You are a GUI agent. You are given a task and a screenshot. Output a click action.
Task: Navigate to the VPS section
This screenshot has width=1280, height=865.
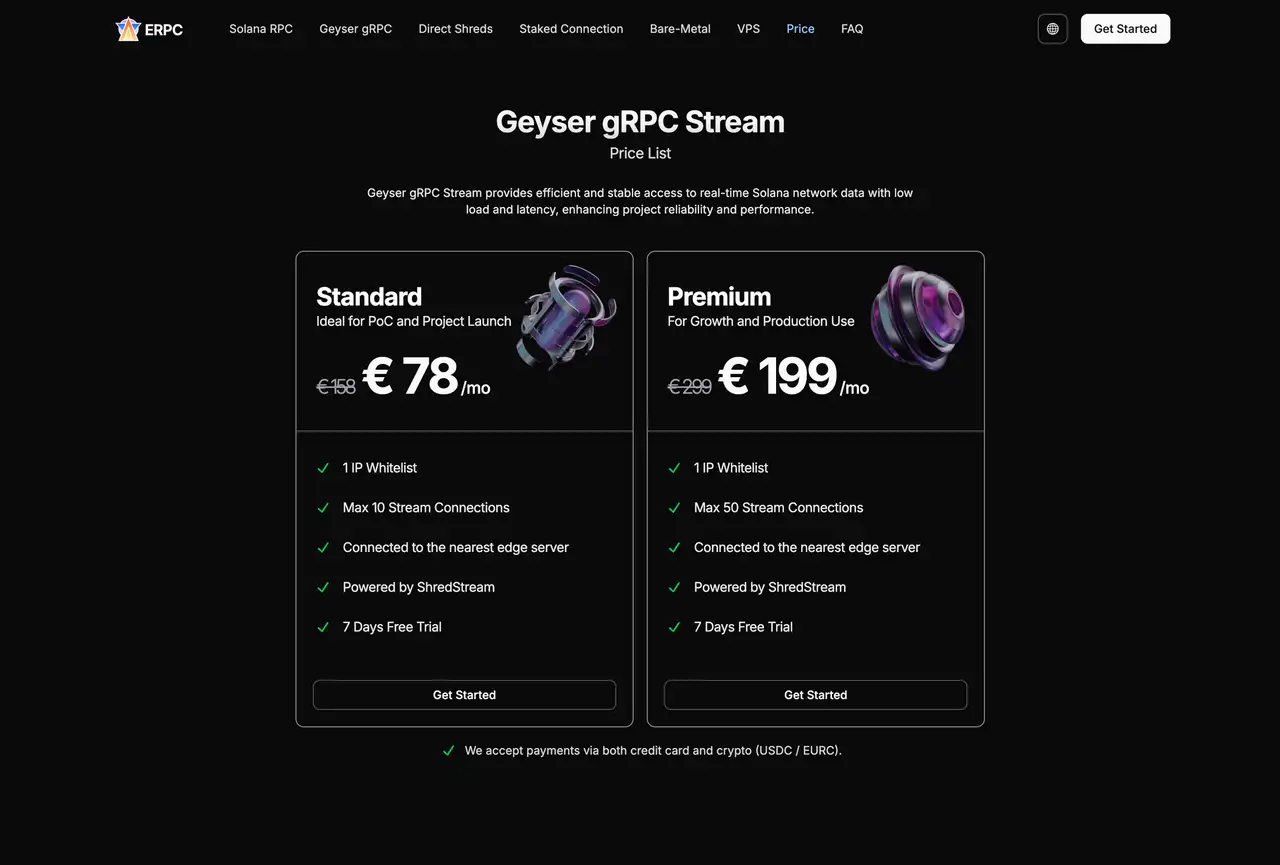click(x=748, y=29)
